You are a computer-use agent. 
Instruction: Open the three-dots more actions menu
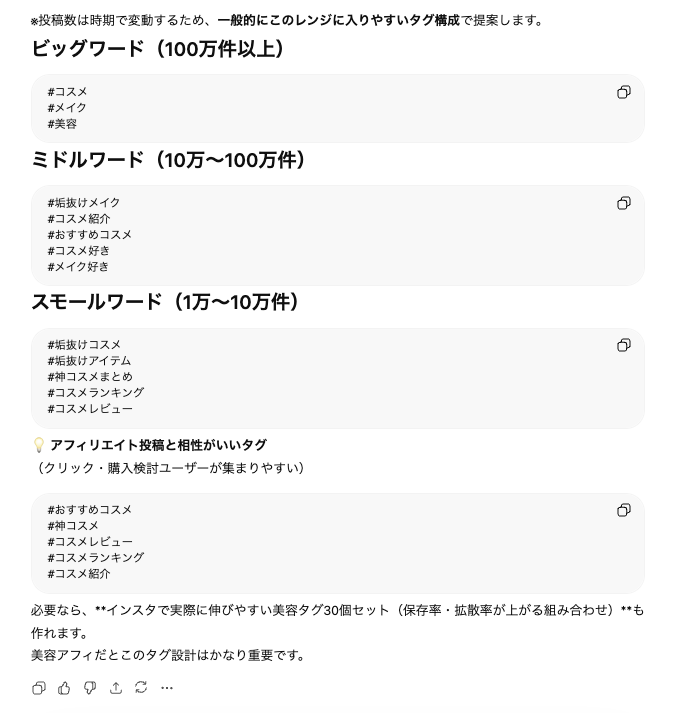[167, 688]
